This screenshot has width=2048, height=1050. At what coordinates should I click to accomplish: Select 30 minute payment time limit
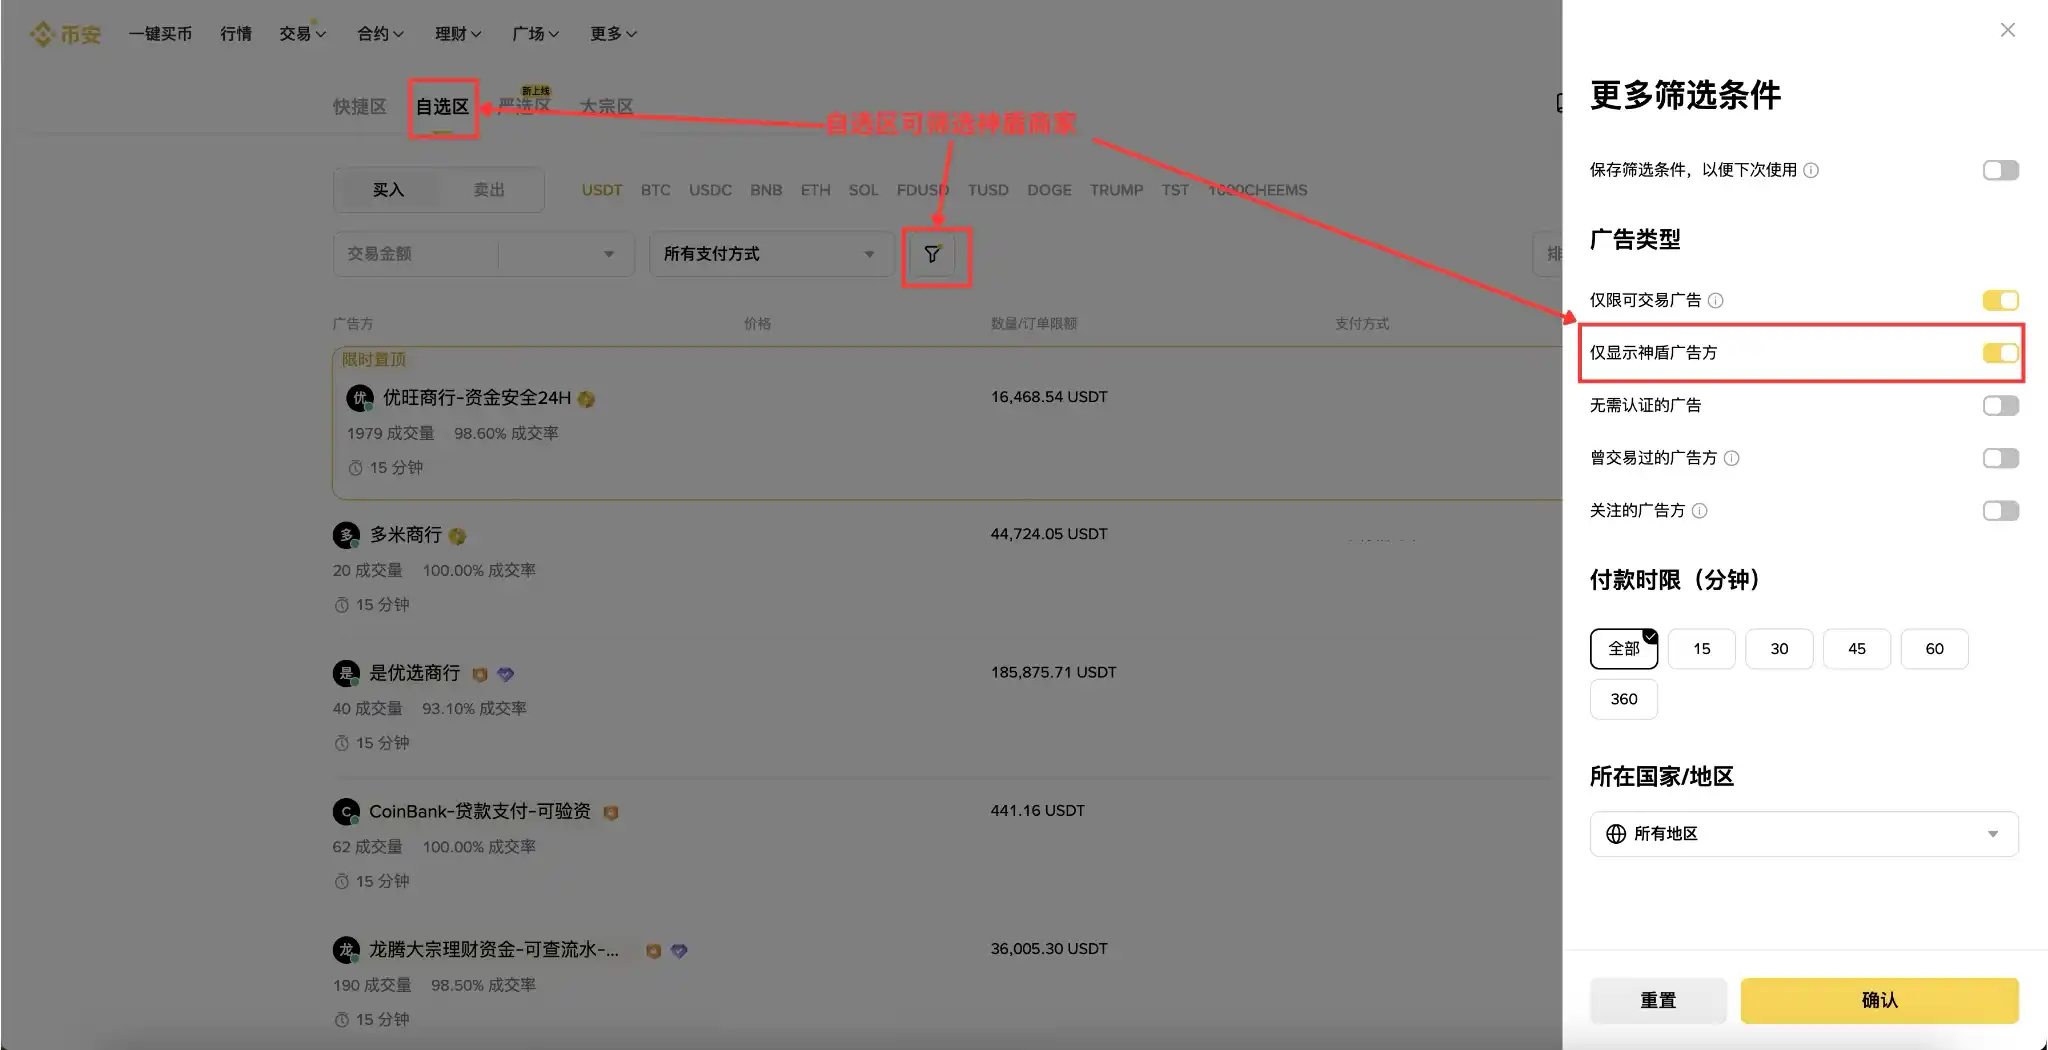[1779, 649]
